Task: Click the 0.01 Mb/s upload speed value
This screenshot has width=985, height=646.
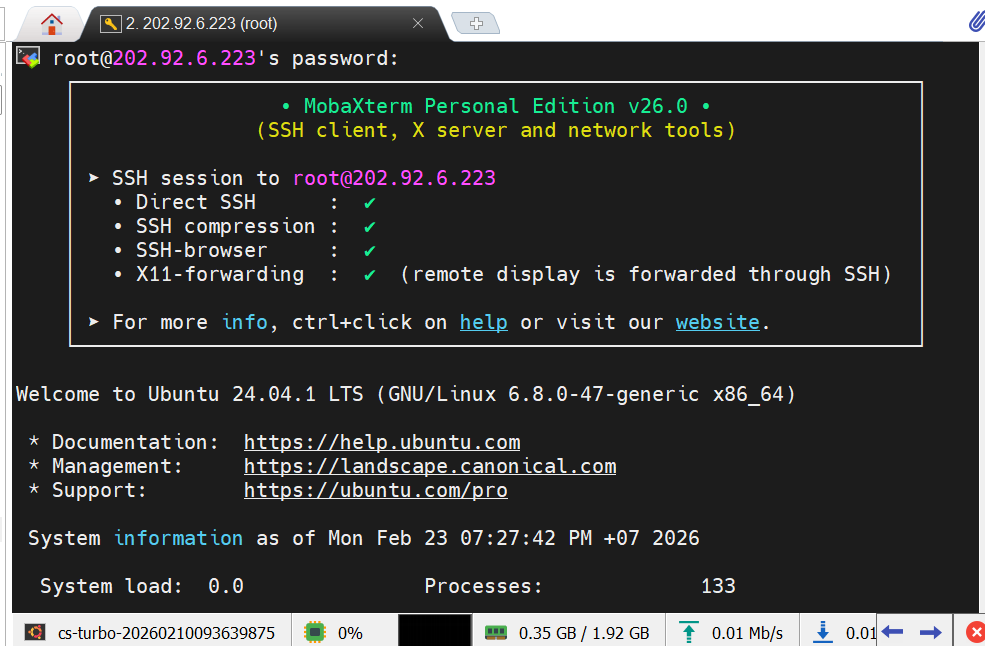Action: [748, 633]
